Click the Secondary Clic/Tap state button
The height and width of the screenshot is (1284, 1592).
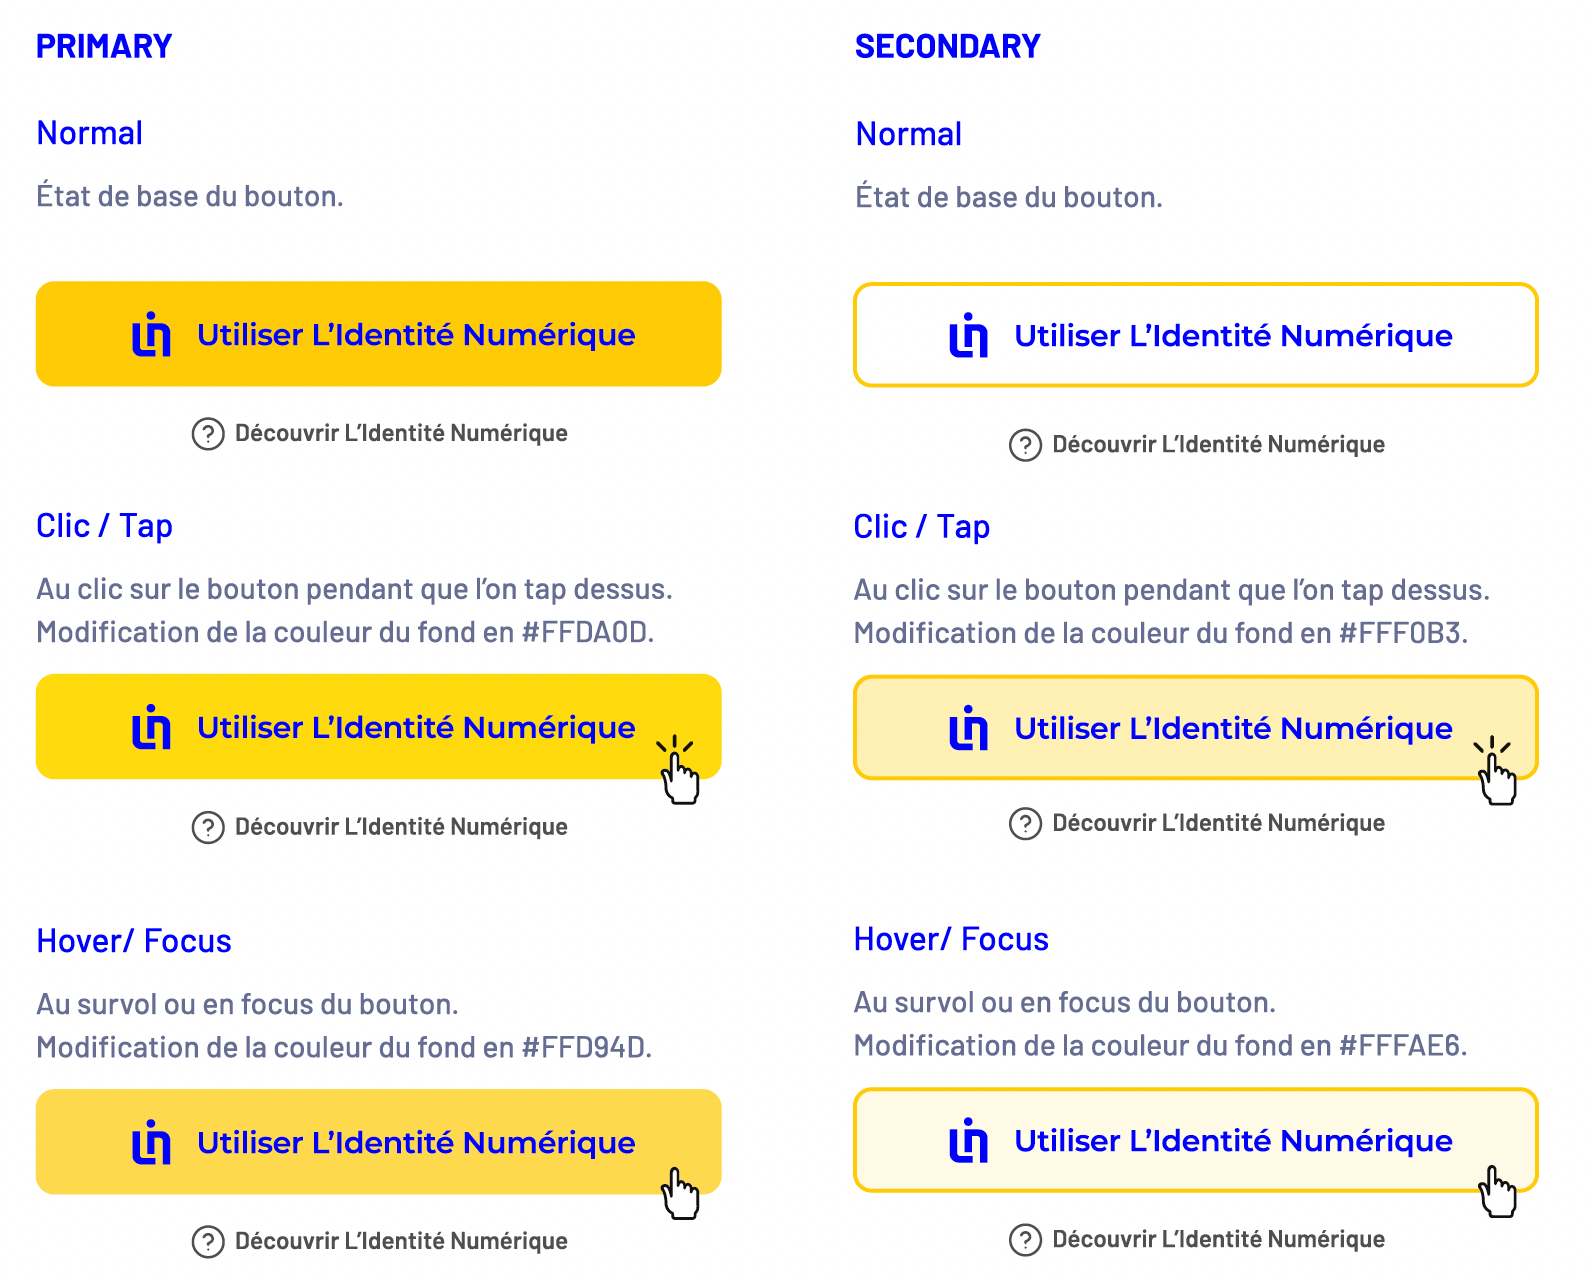click(1195, 728)
